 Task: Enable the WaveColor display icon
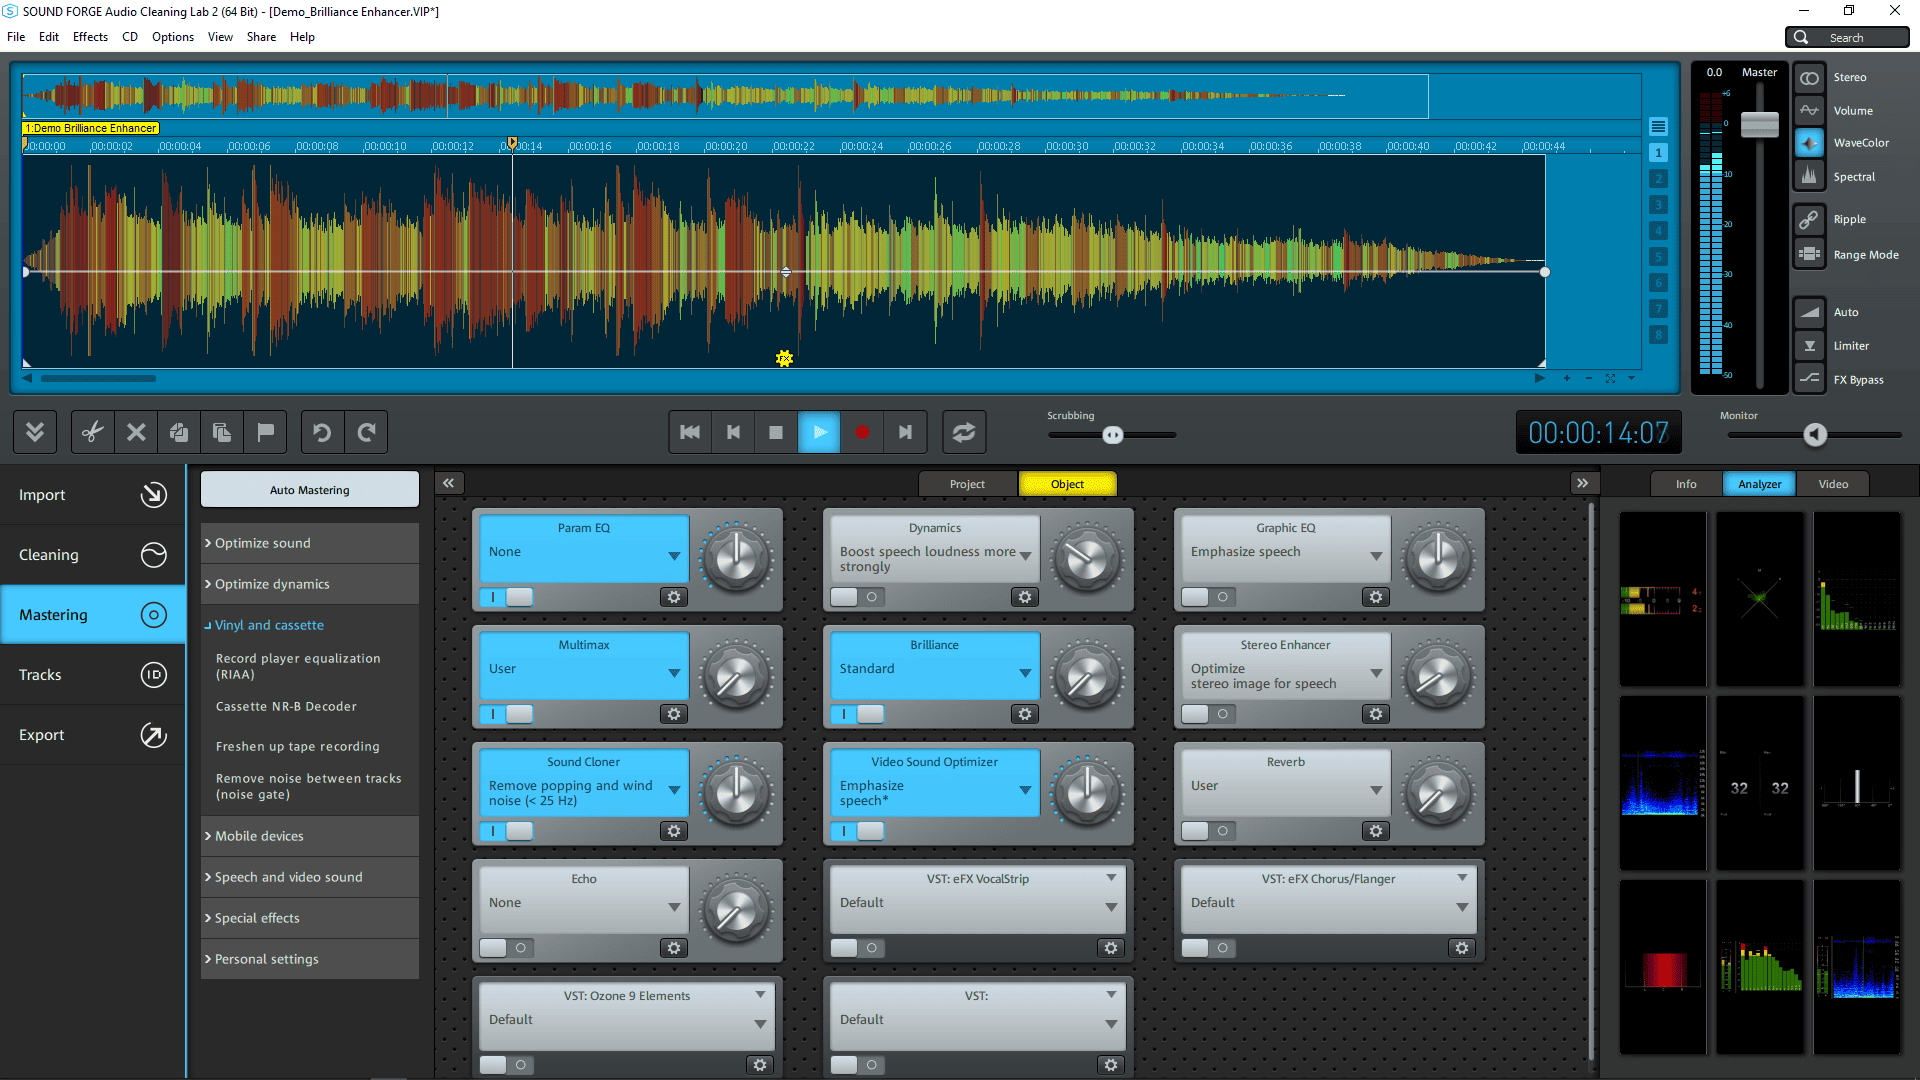click(x=1809, y=143)
